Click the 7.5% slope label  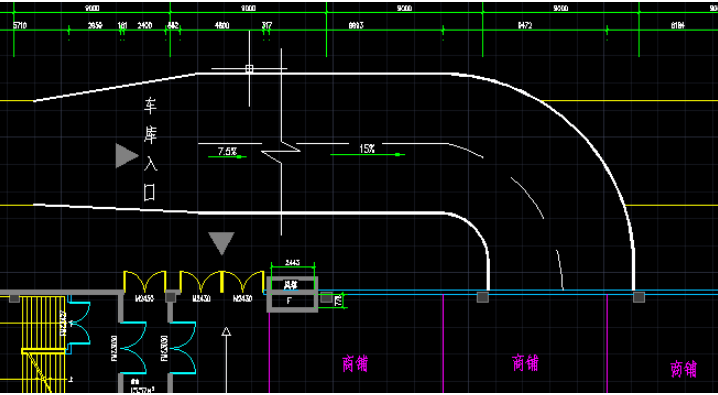pyautogui.click(x=227, y=151)
